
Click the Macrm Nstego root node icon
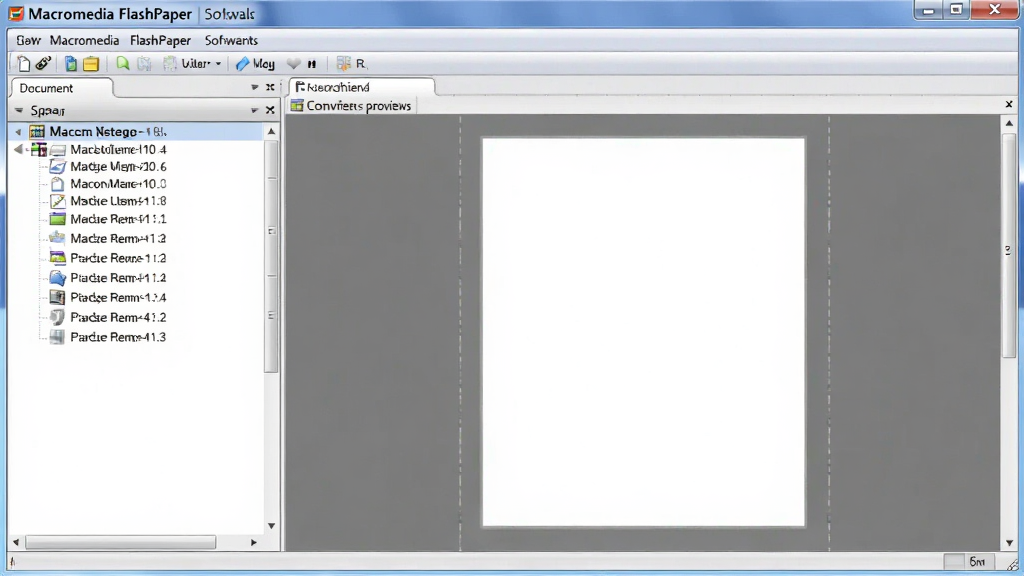coord(37,132)
